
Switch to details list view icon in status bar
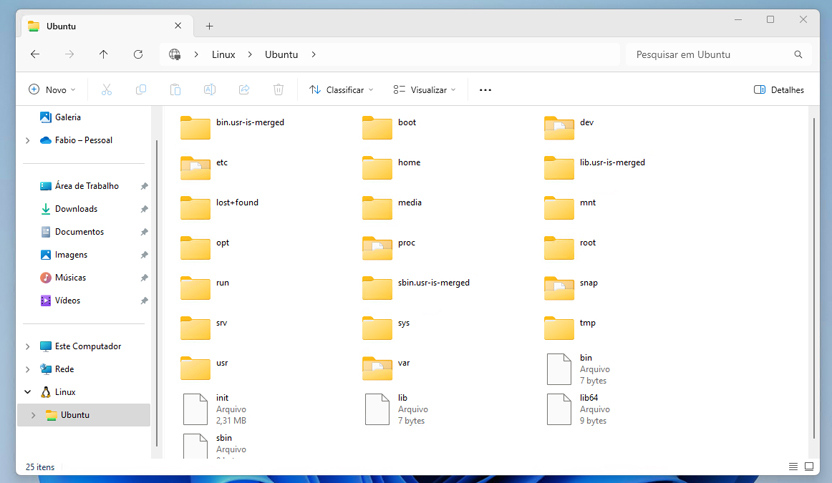(x=793, y=467)
